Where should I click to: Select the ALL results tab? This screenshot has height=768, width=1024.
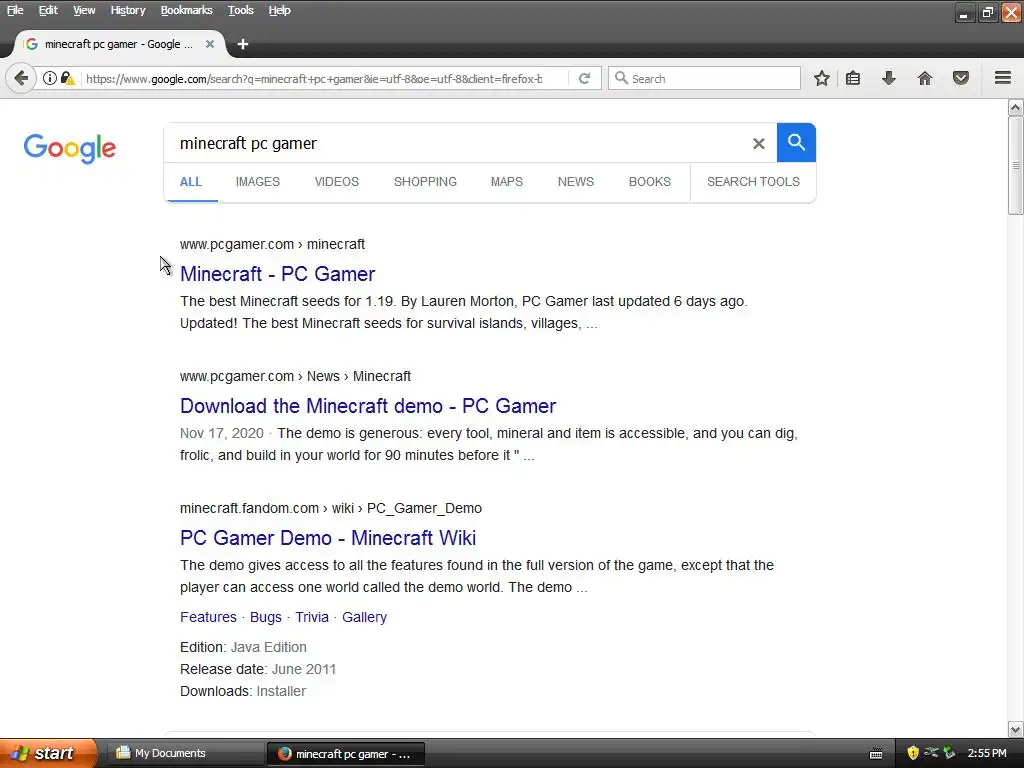click(x=191, y=182)
